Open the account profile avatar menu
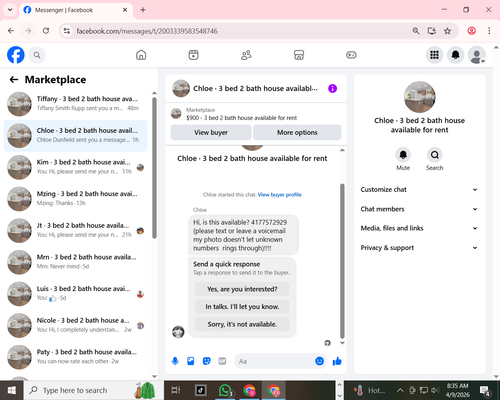Image resolution: width=500 pixels, height=400 pixels. 477,55
